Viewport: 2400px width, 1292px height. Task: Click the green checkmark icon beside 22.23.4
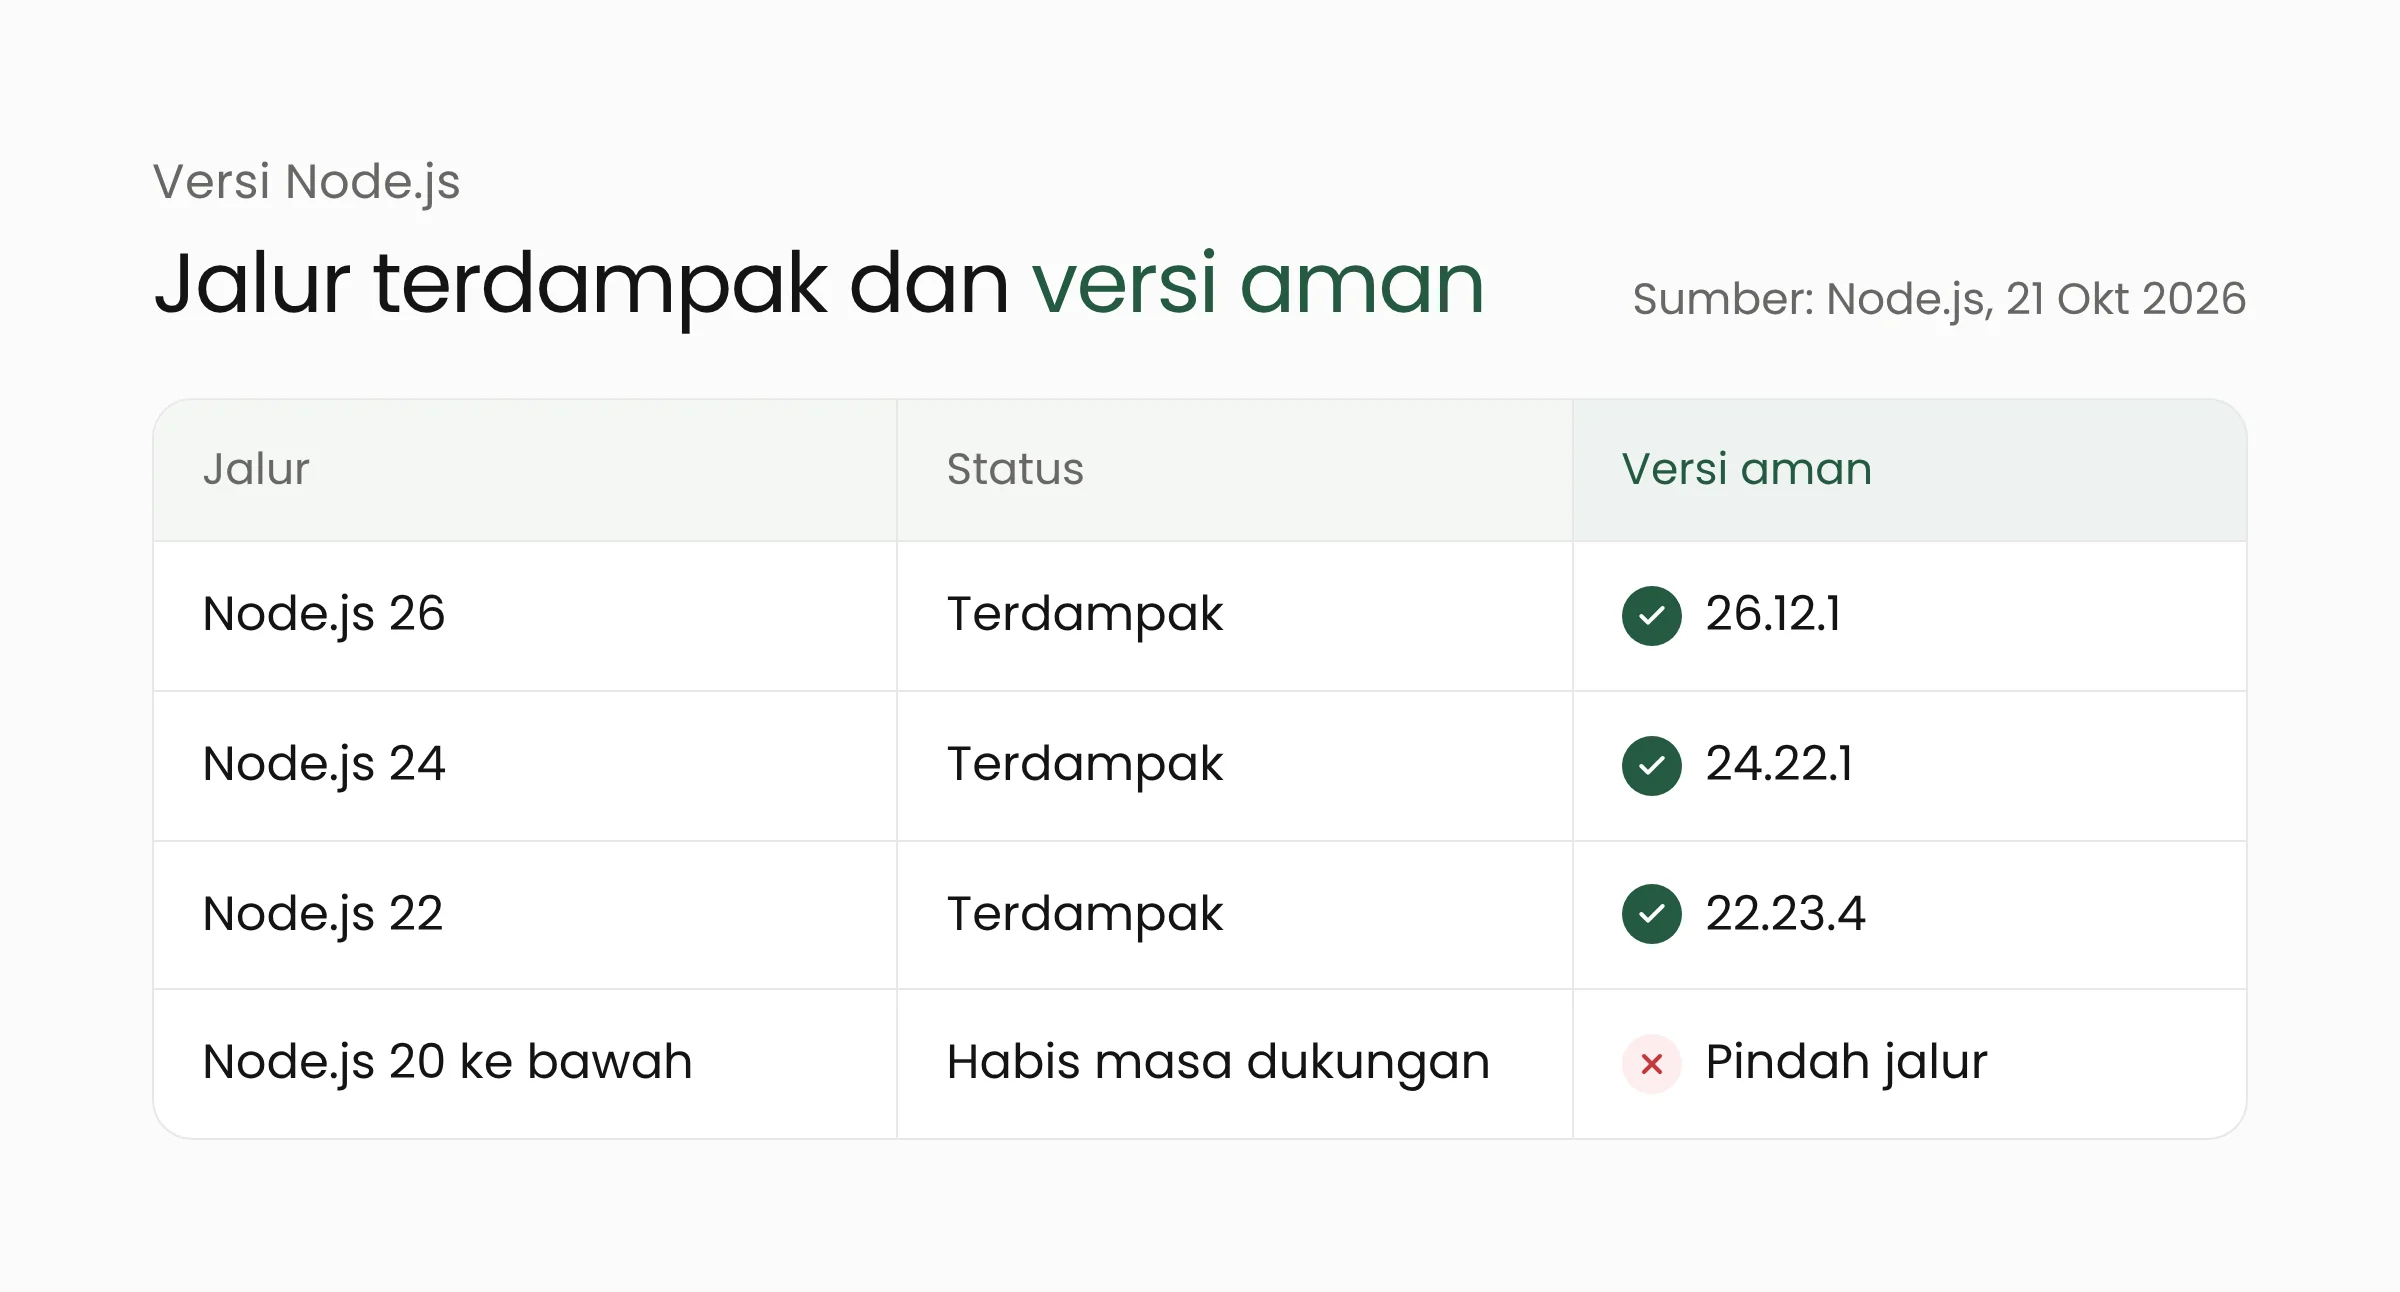(x=1651, y=914)
